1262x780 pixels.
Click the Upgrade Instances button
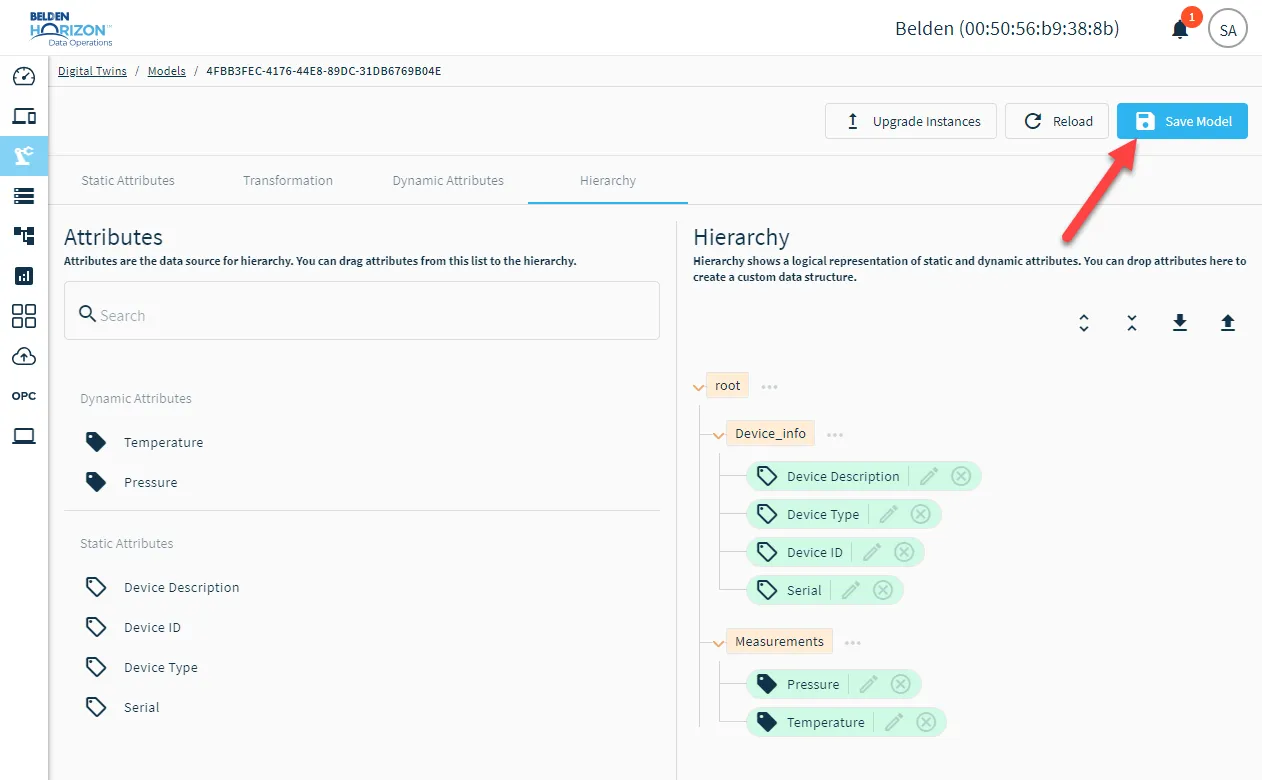(x=911, y=121)
